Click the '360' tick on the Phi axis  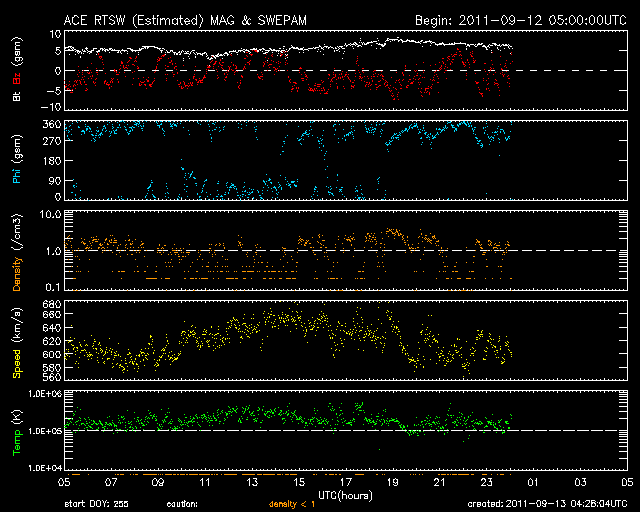pos(52,124)
